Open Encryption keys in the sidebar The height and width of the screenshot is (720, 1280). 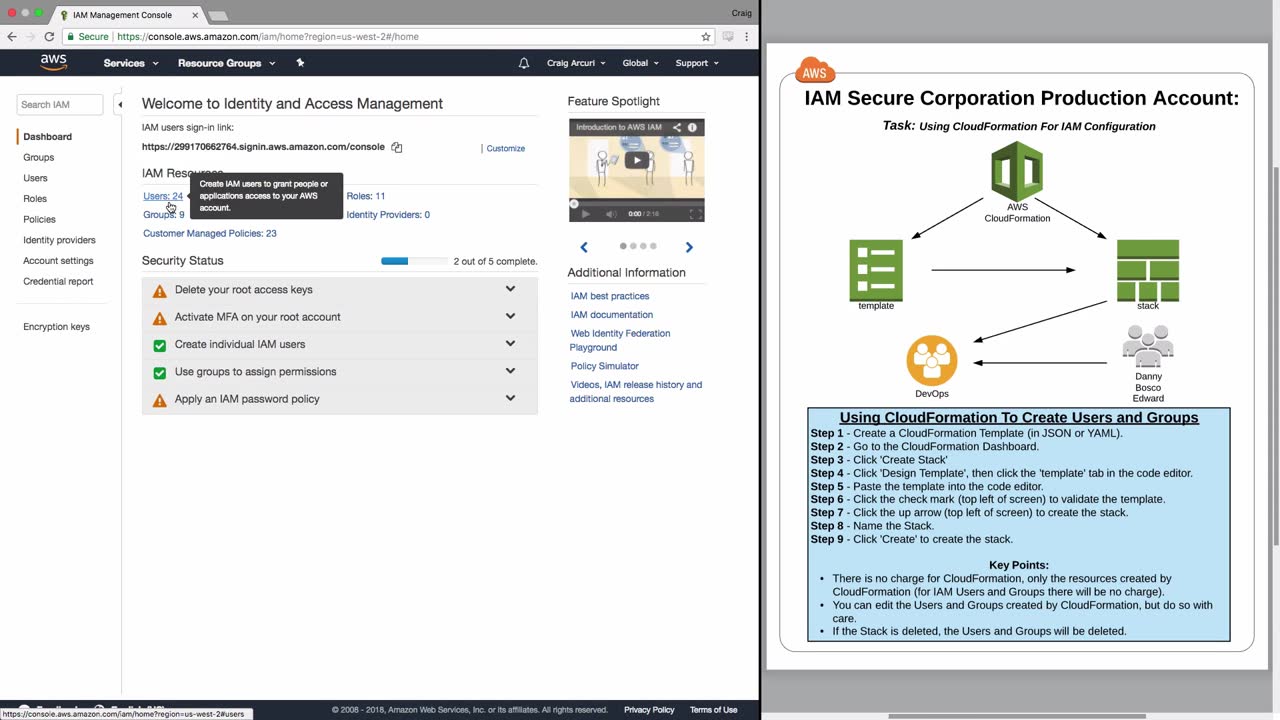point(57,327)
